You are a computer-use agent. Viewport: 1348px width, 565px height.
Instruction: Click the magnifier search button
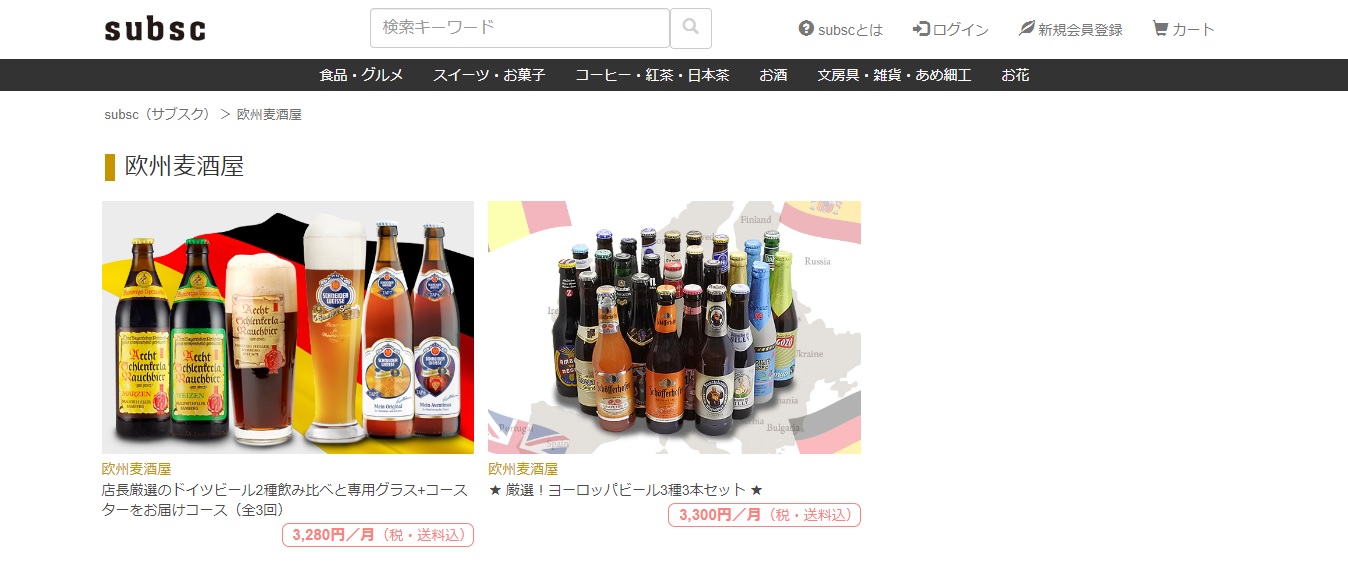[691, 28]
